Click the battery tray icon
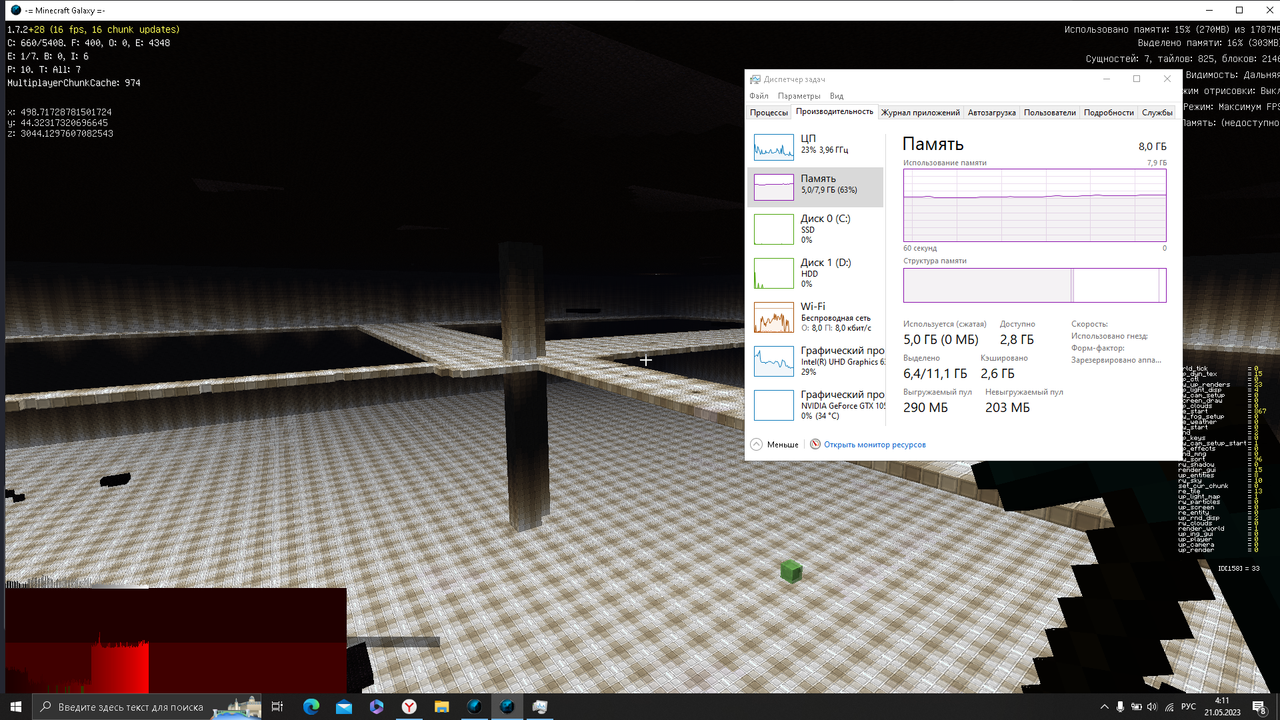This screenshot has height=720, width=1280. tap(1138, 707)
